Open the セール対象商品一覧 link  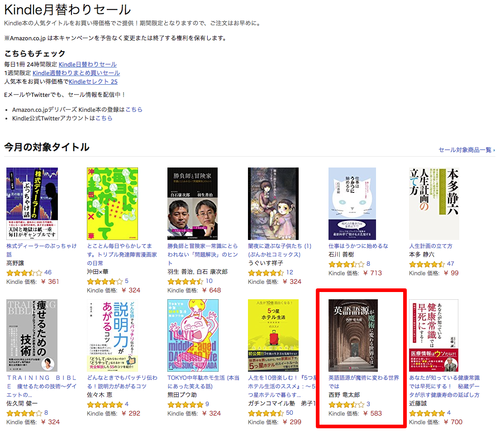(x=466, y=150)
